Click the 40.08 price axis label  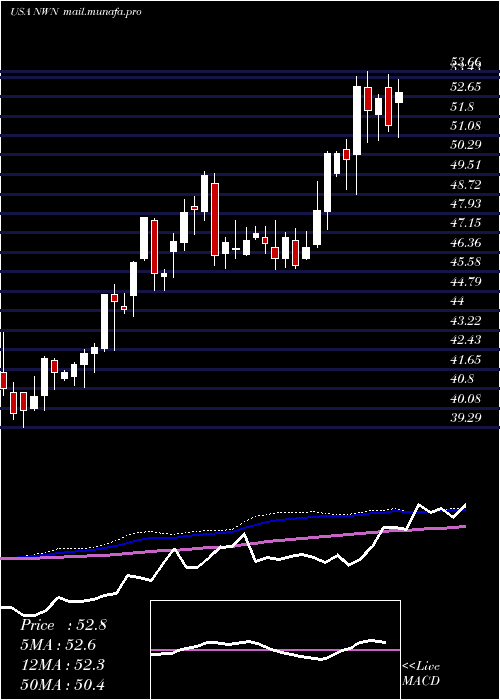click(x=466, y=398)
